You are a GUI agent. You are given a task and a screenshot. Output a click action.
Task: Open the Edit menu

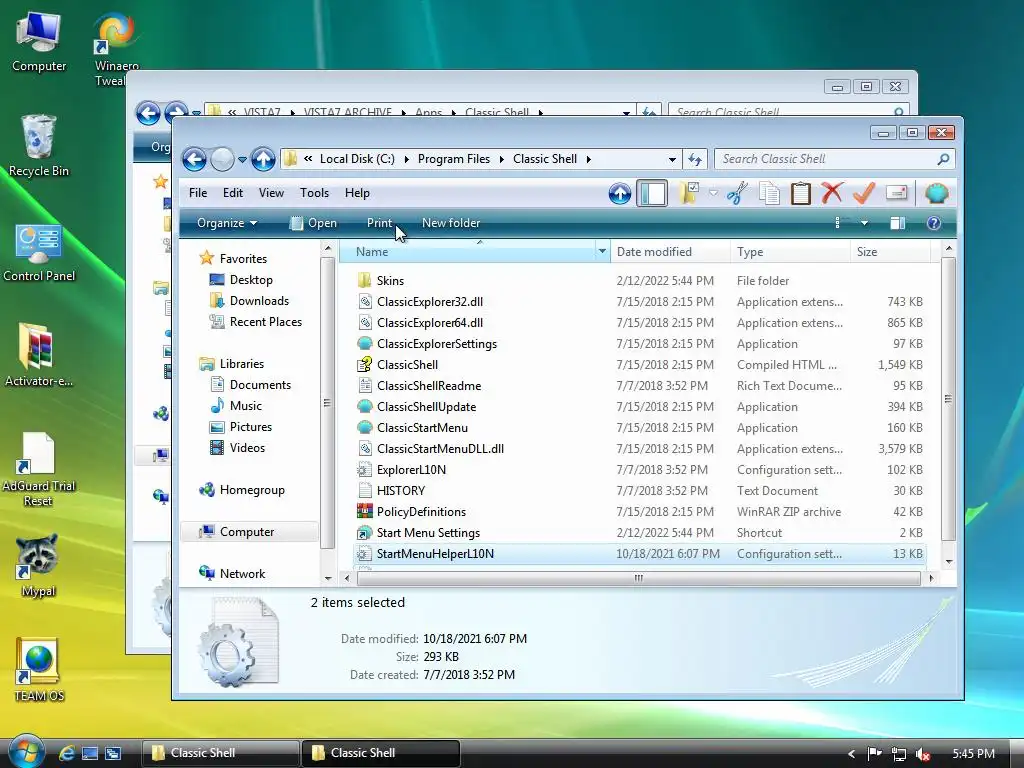coord(232,193)
